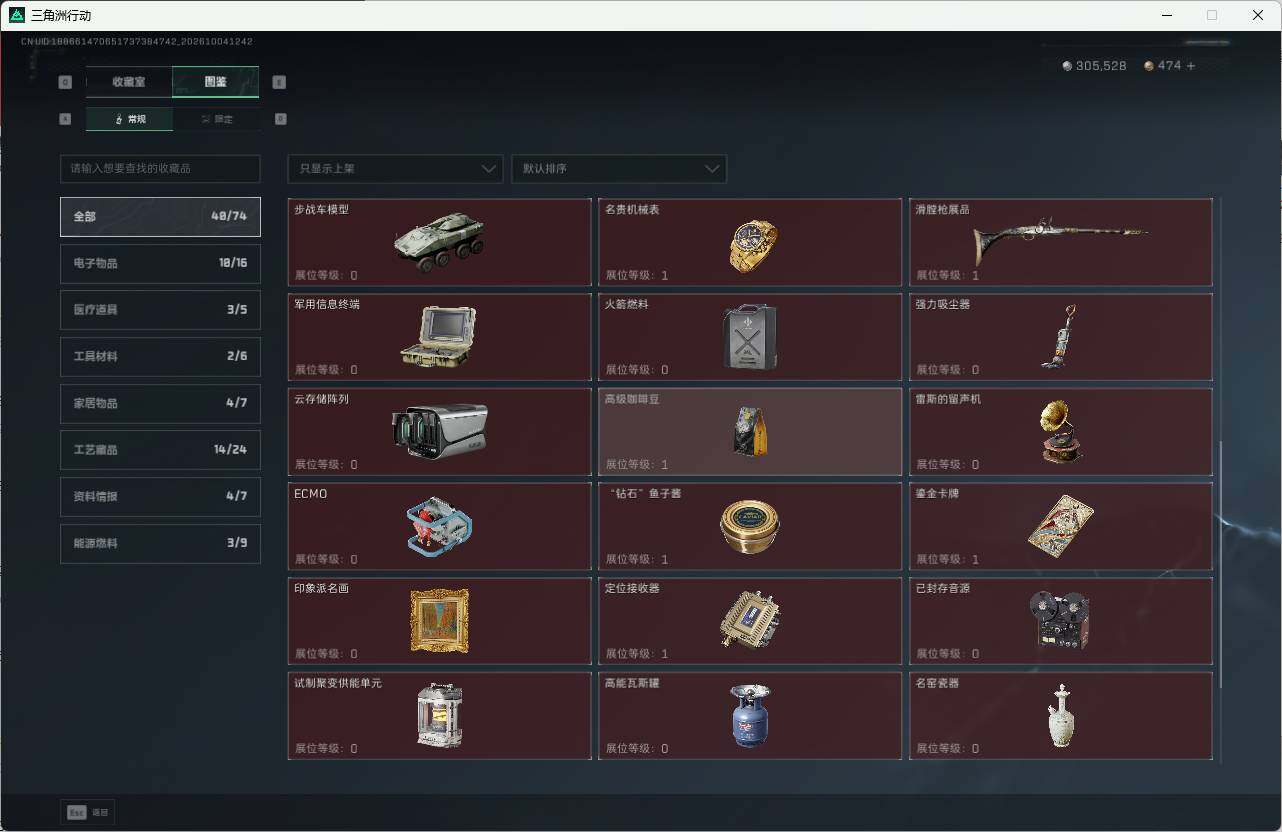Image resolution: width=1282 pixels, height=832 pixels.
Task: Select the 步战车模型 vehicle icon
Action: click(439, 242)
